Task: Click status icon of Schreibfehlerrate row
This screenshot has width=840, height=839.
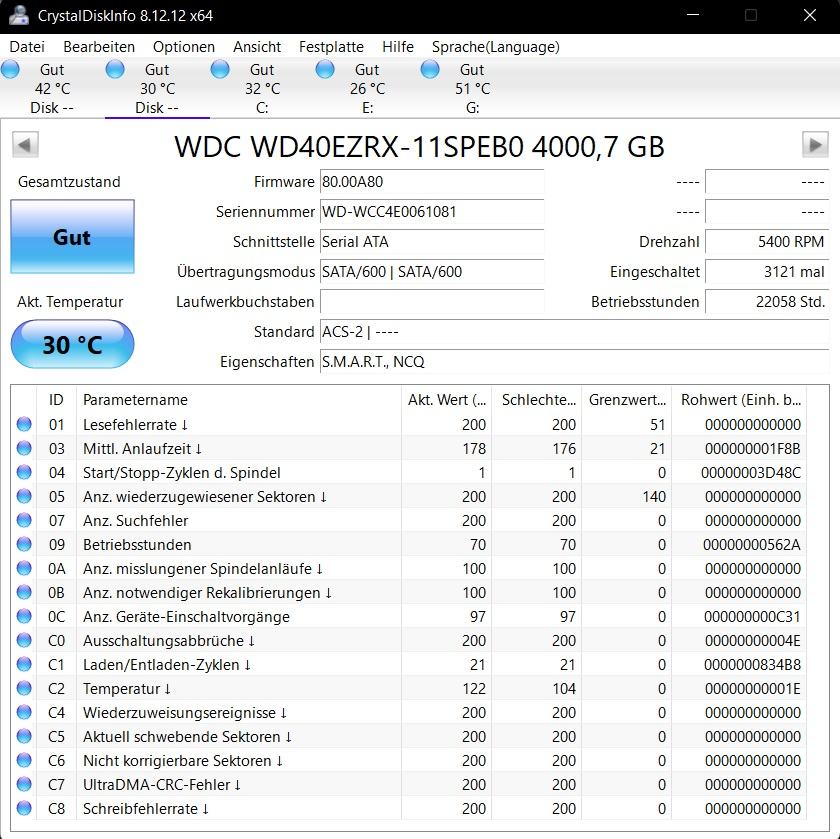Action: 24,808
